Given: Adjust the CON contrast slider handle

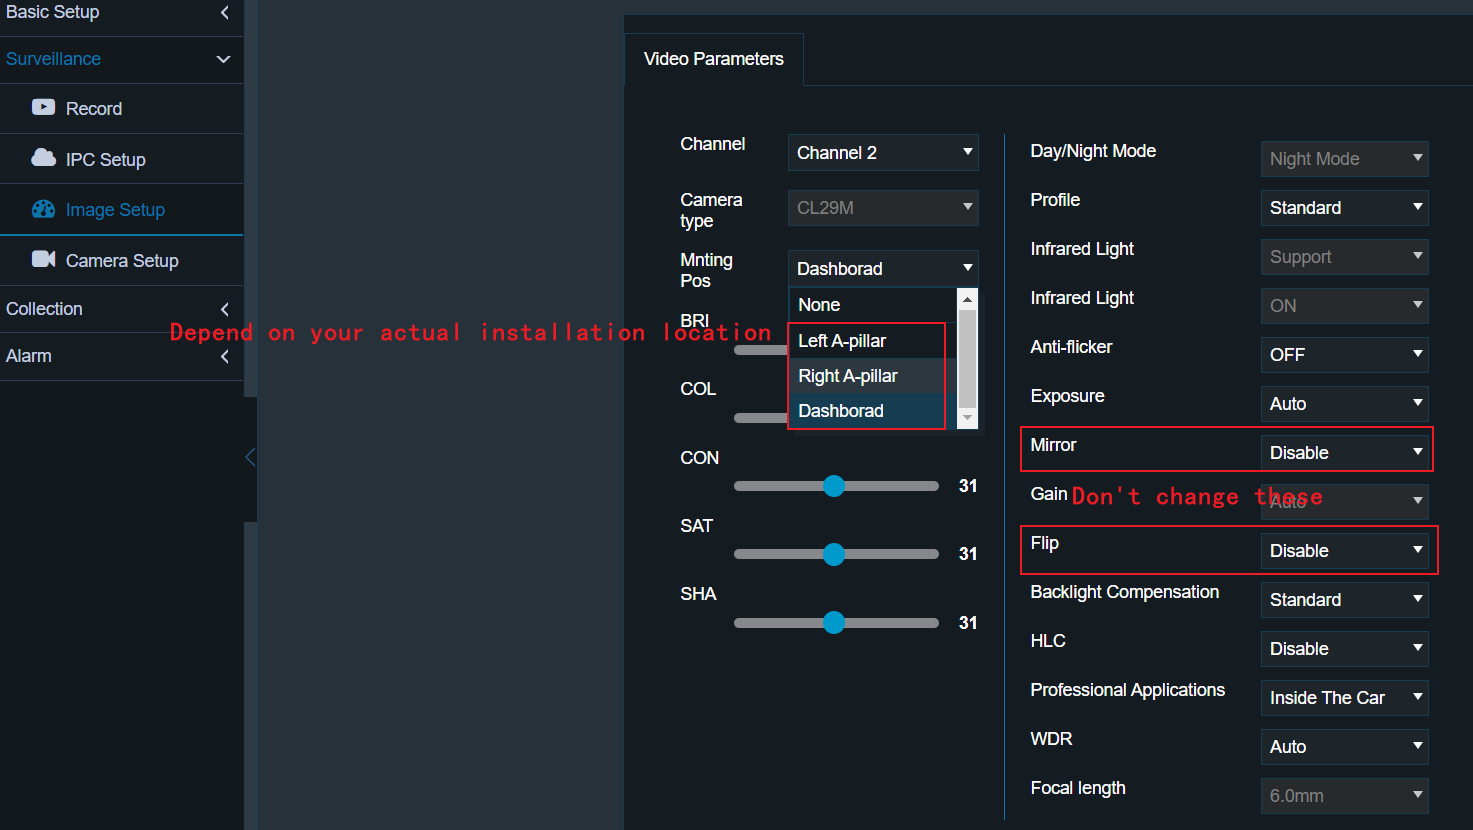Looking at the screenshot, I should point(834,486).
